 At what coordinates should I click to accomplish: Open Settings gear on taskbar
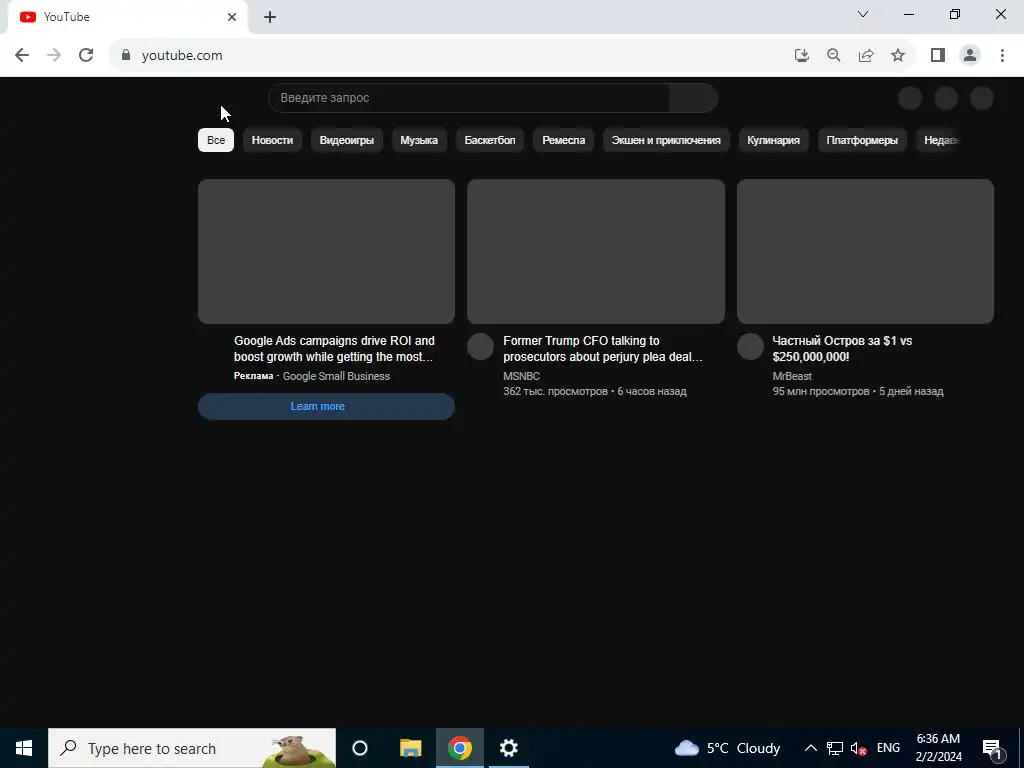(x=509, y=748)
